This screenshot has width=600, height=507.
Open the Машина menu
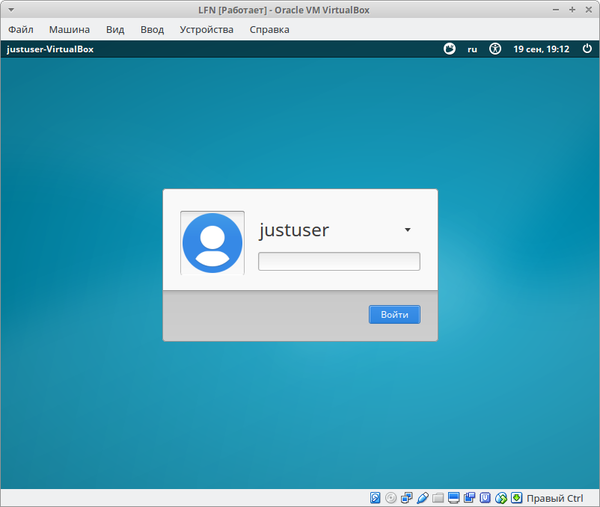click(69, 29)
